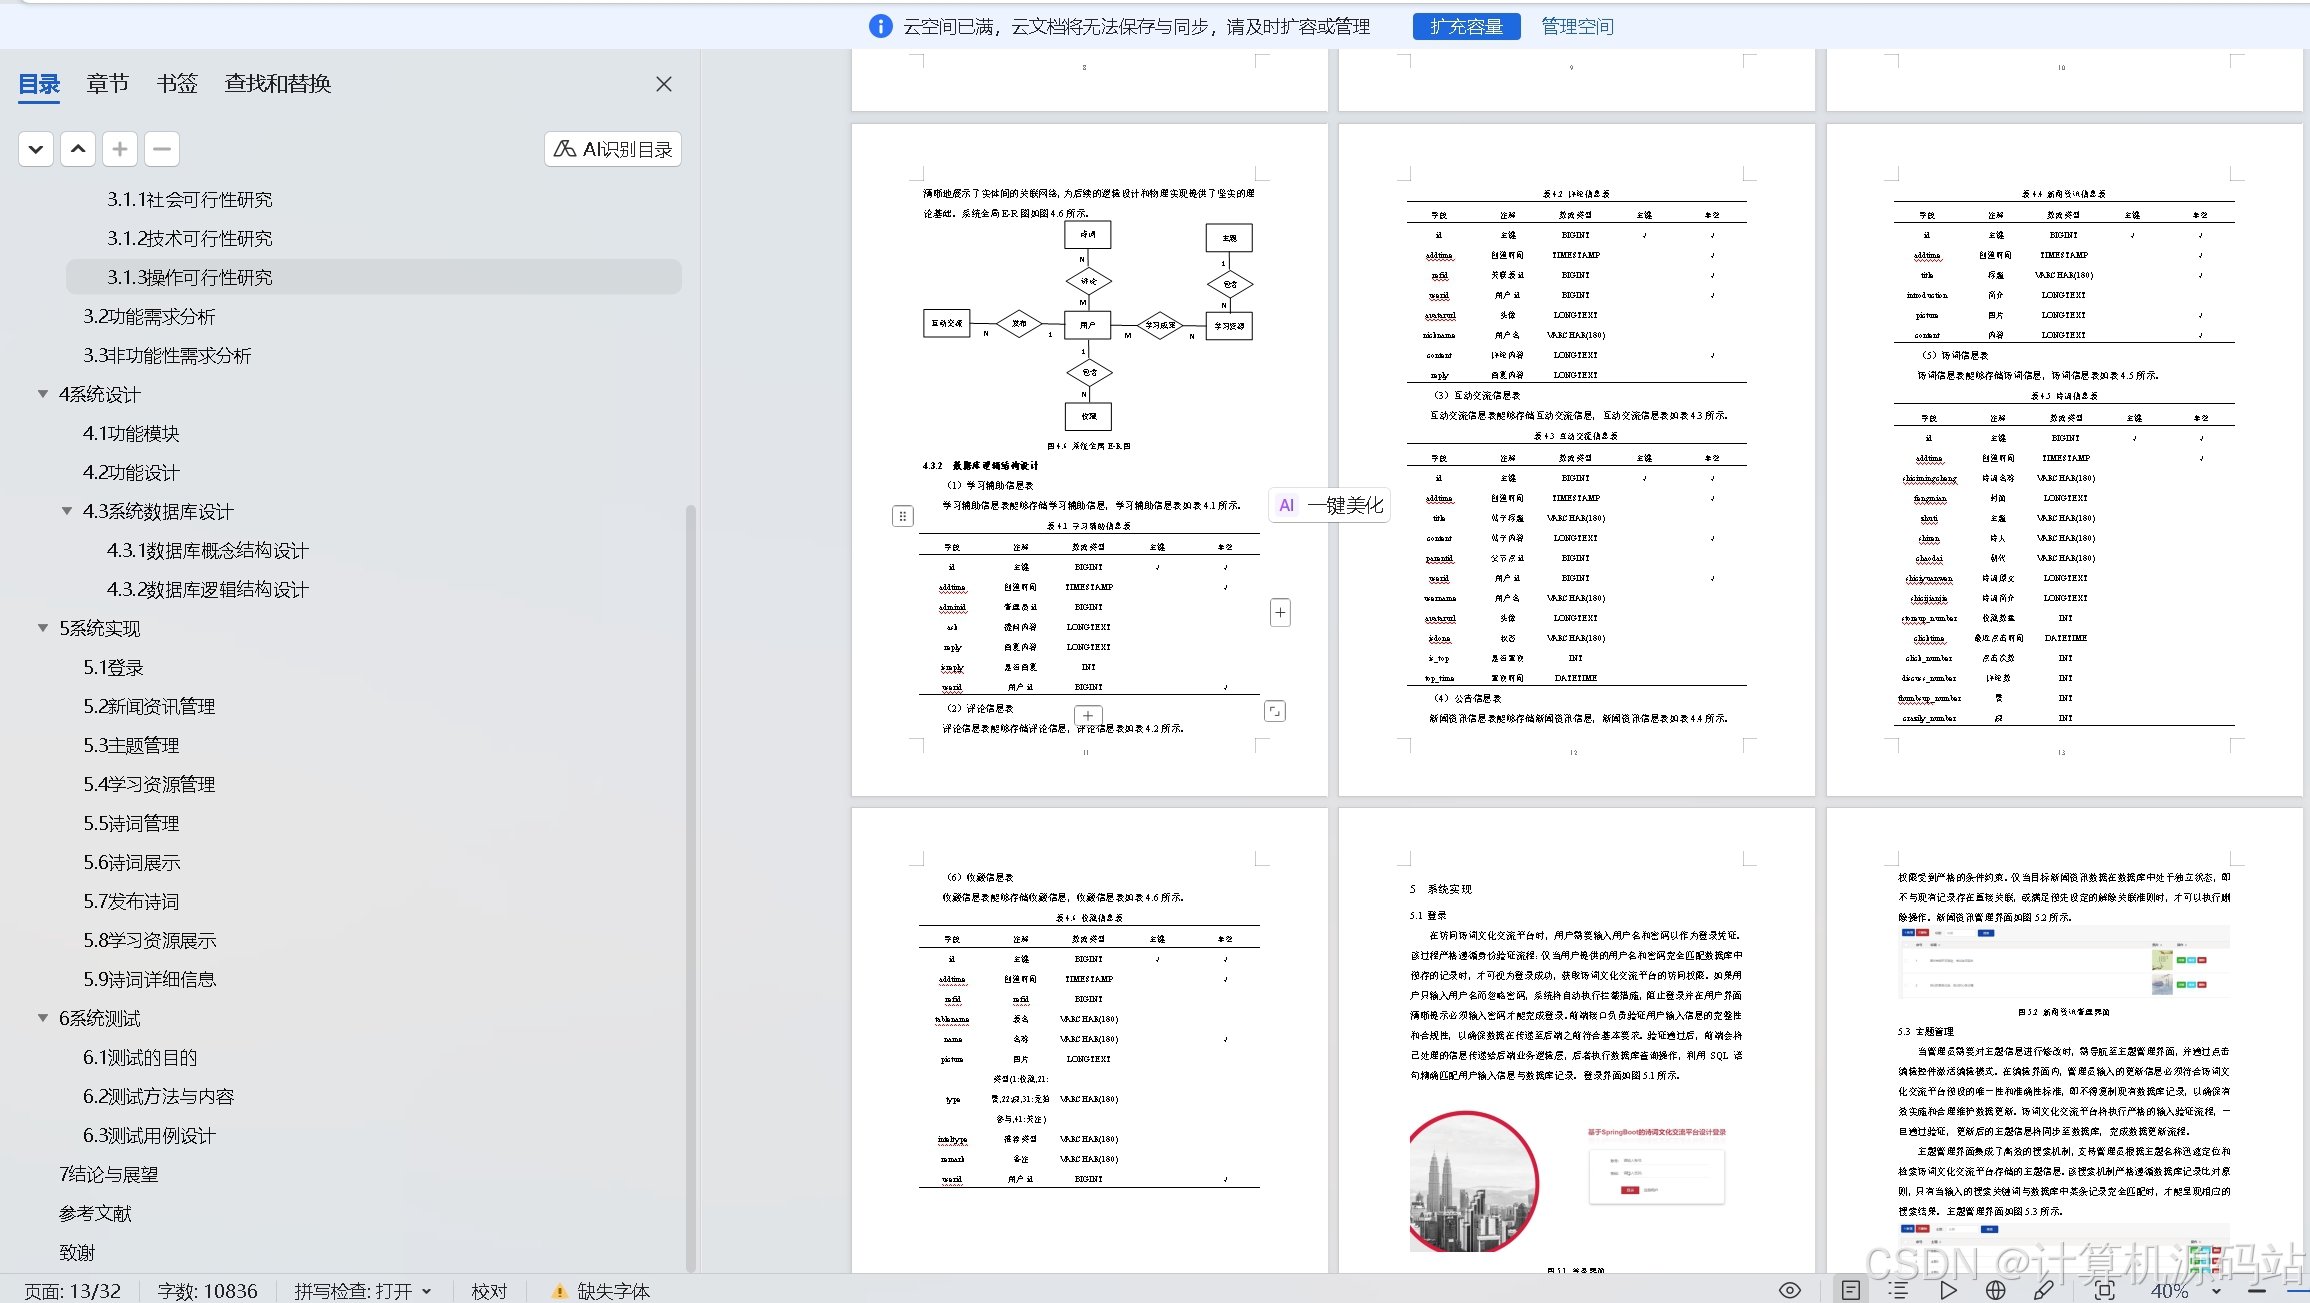The height and width of the screenshot is (1303, 2310).
Task: Click the plus promote-level button
Action: 120,149
